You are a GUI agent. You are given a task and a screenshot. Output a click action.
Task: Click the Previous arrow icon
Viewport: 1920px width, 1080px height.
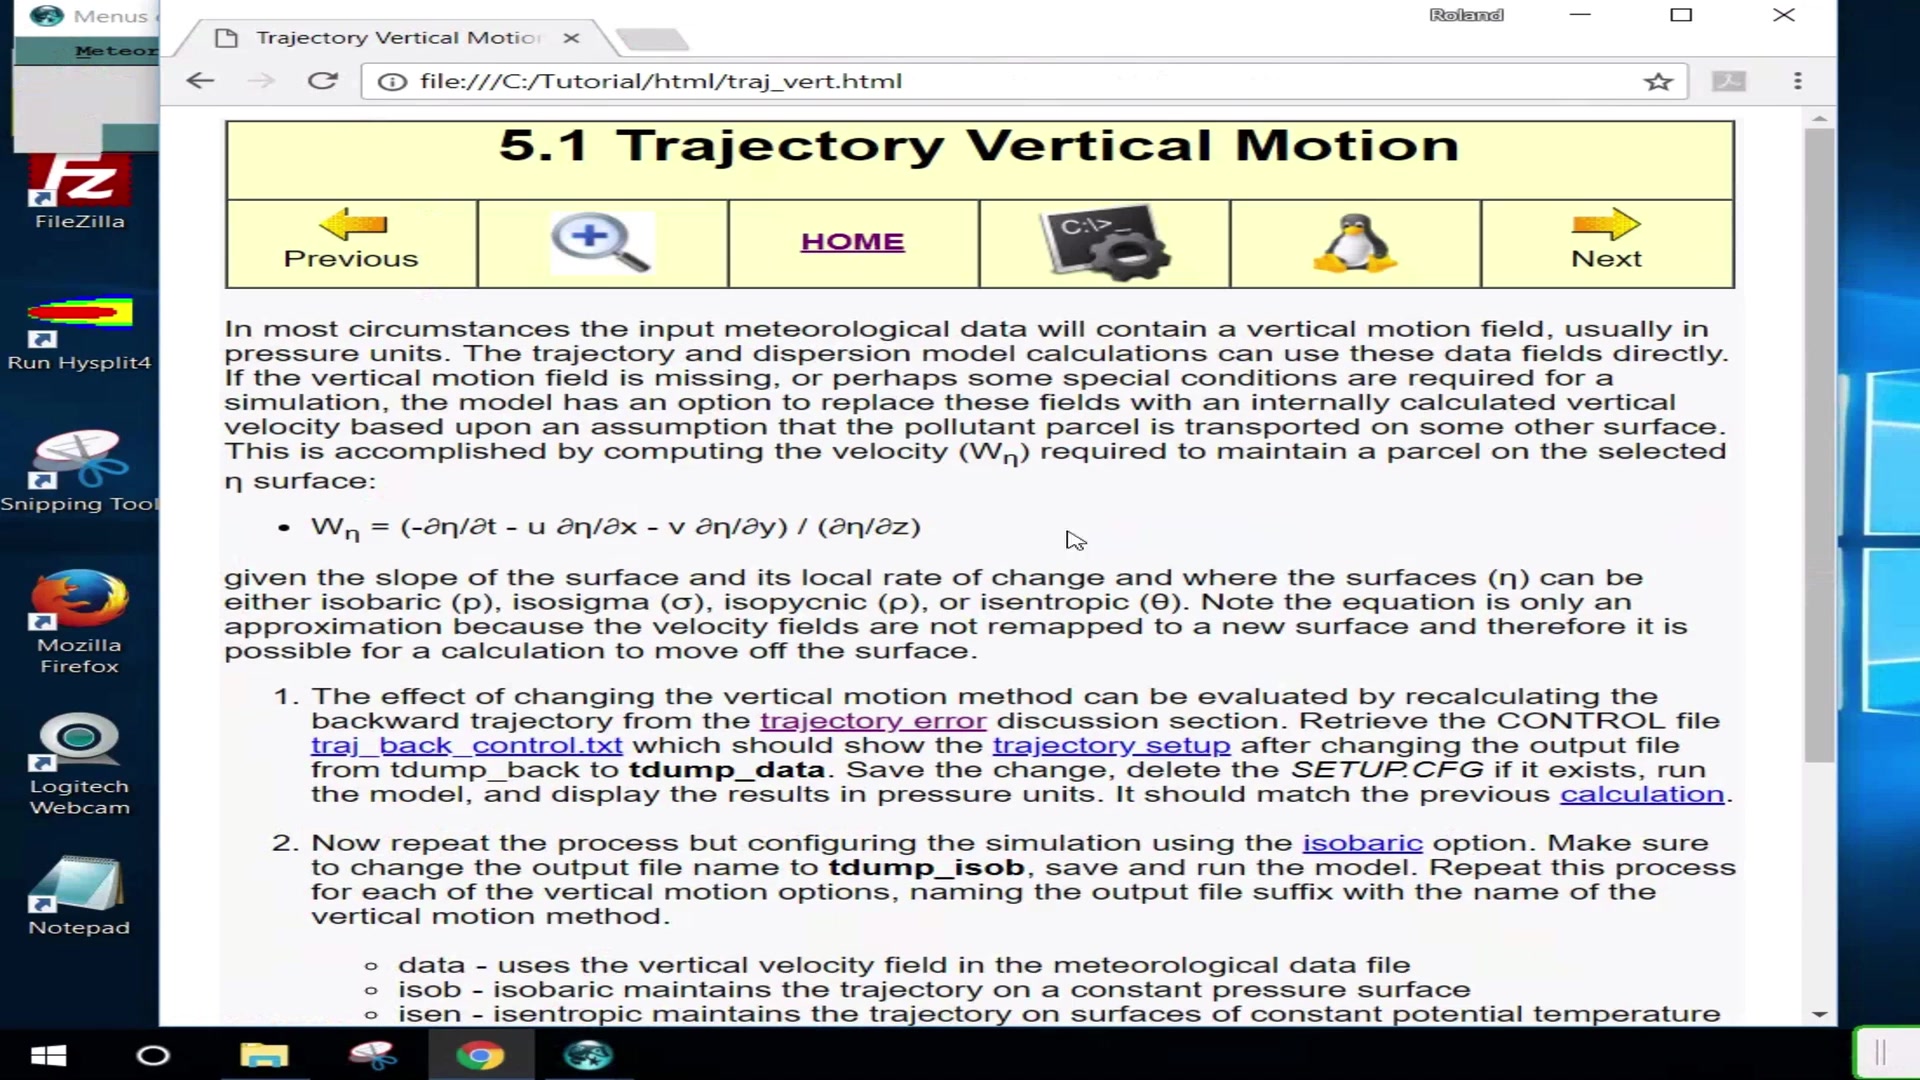pos(352,224)
